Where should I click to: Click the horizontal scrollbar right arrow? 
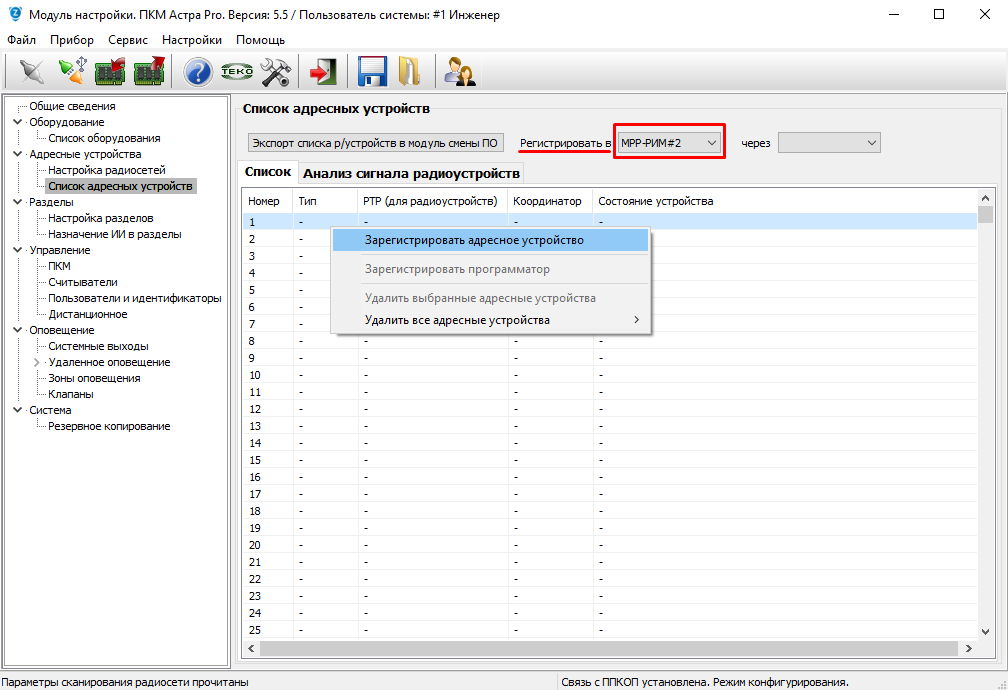969,649
